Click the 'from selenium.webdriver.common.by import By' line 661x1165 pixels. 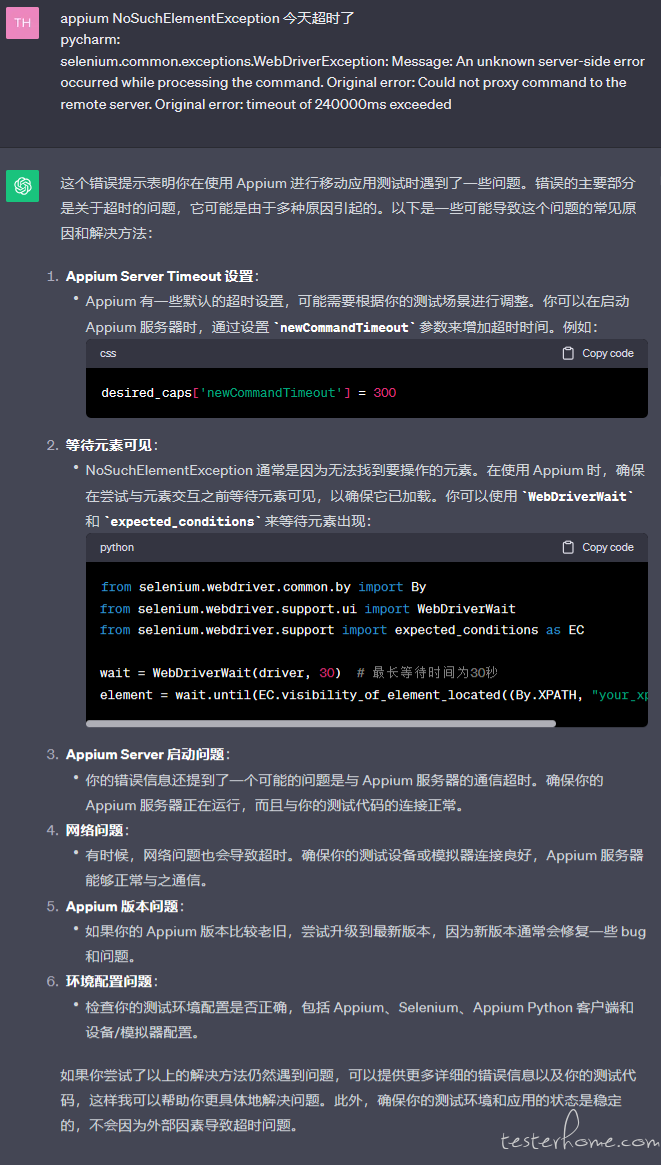(x=264, y=587)
